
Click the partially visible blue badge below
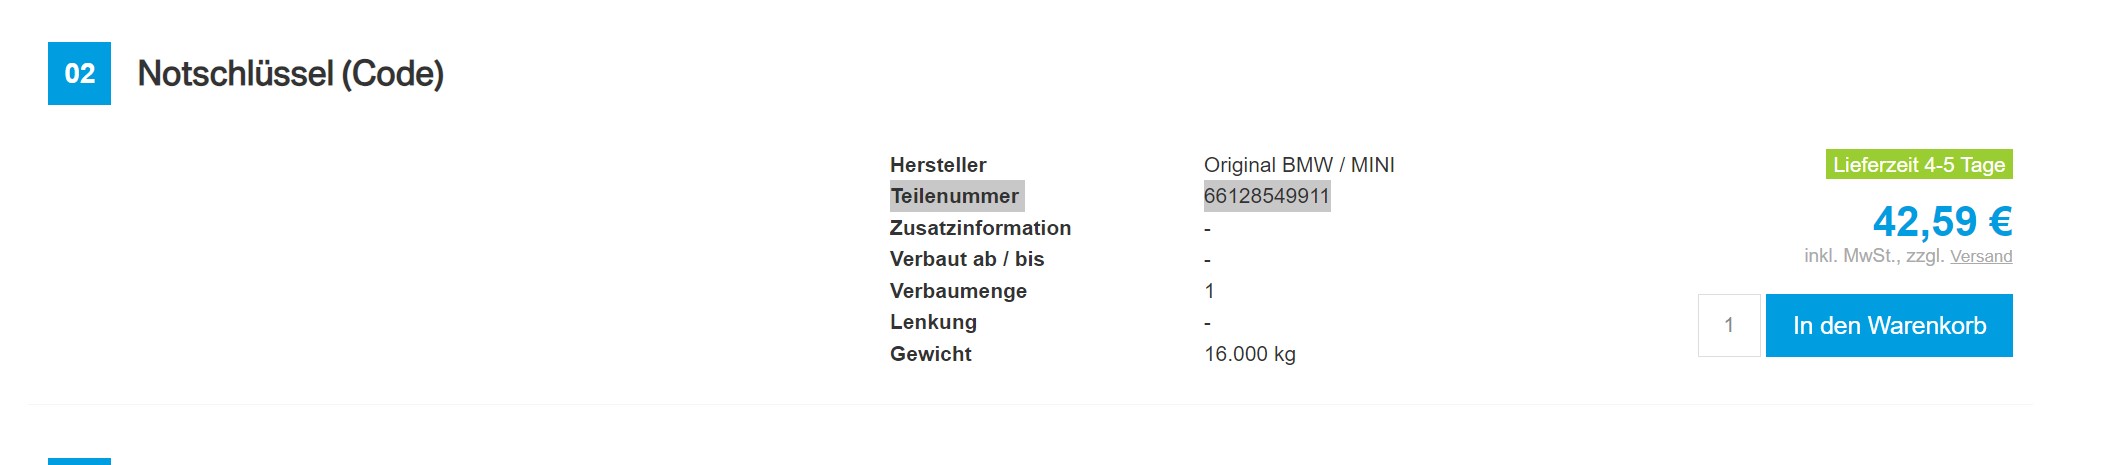tap(79, 461)
